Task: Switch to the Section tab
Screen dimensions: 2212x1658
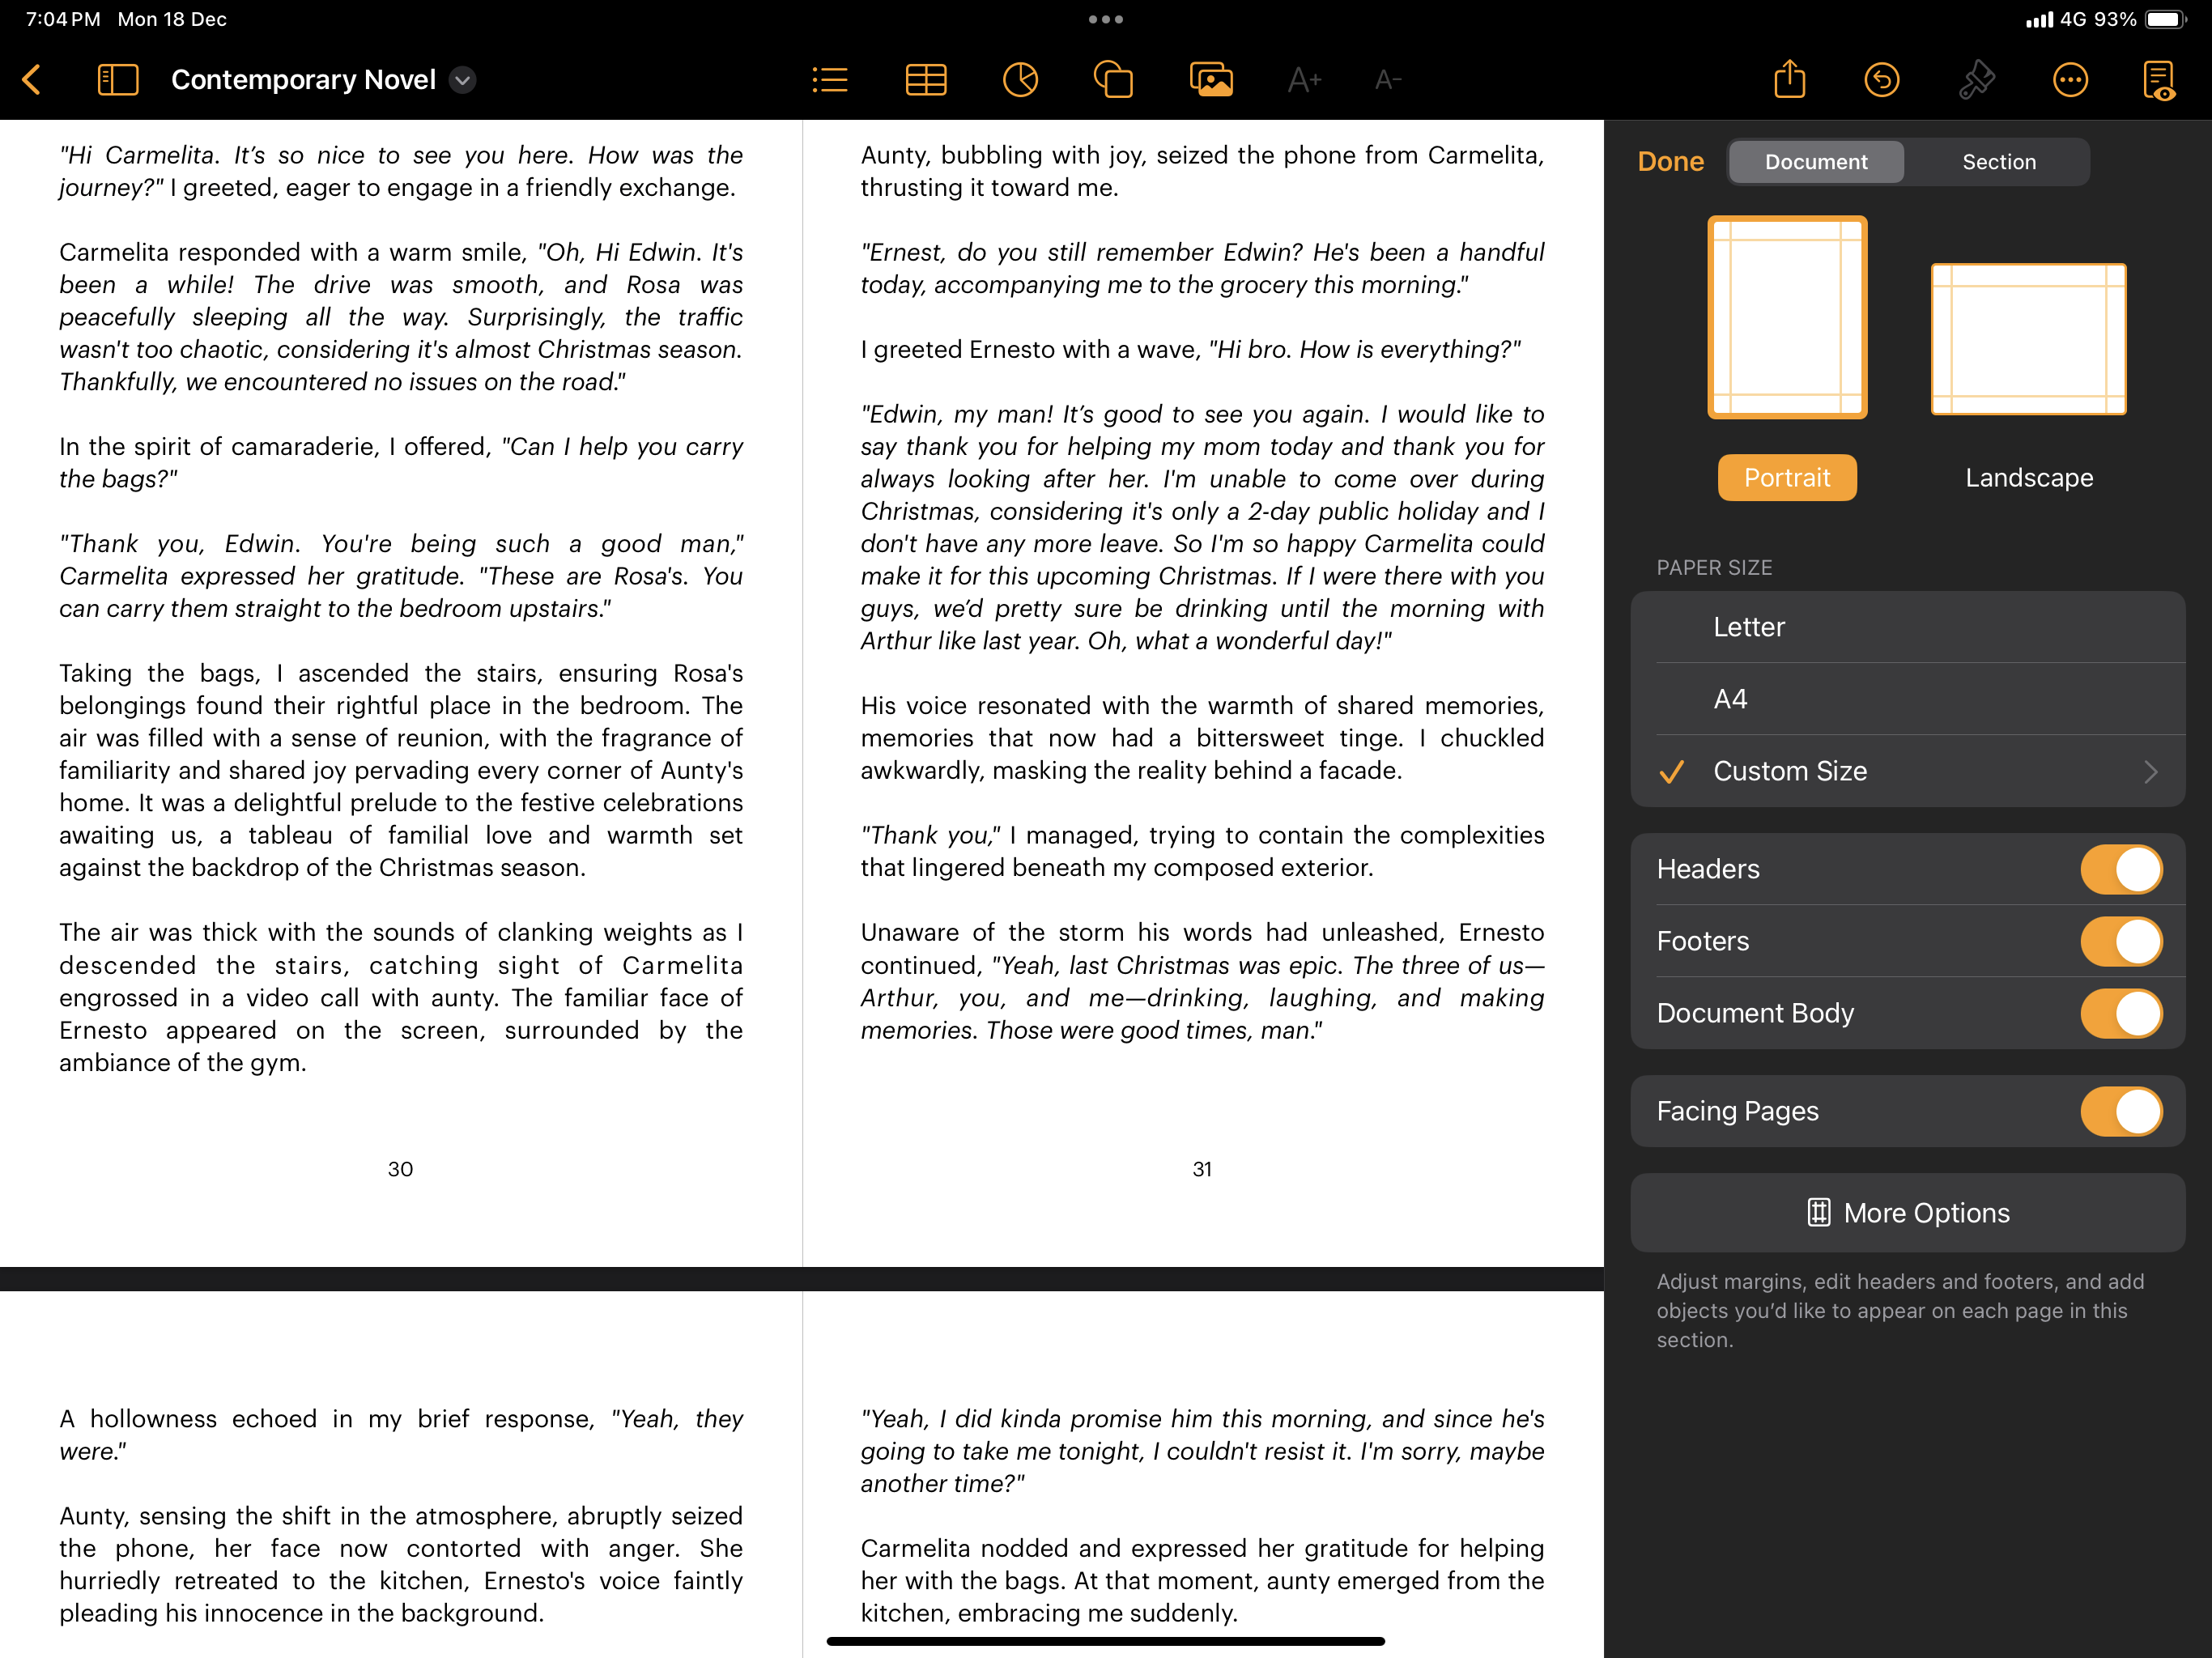Action: click(x=1998, y=162)
